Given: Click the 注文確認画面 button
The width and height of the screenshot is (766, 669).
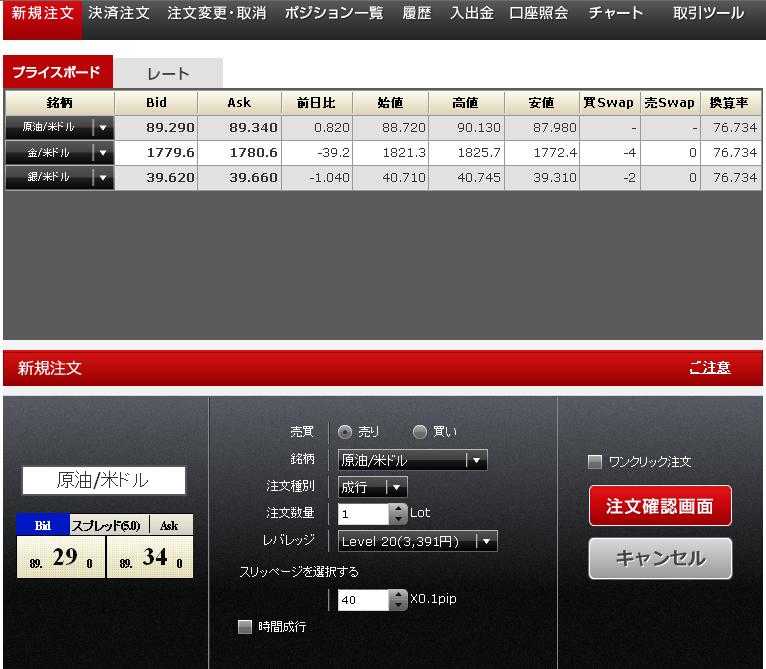Looking at the screenshot, I should 660,506.
